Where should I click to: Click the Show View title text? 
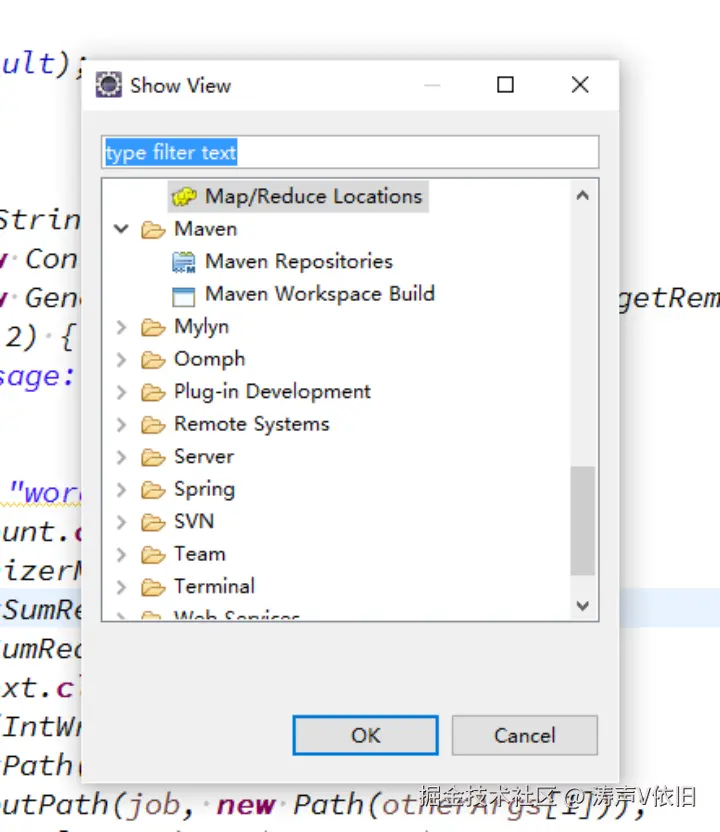[180, 85]
